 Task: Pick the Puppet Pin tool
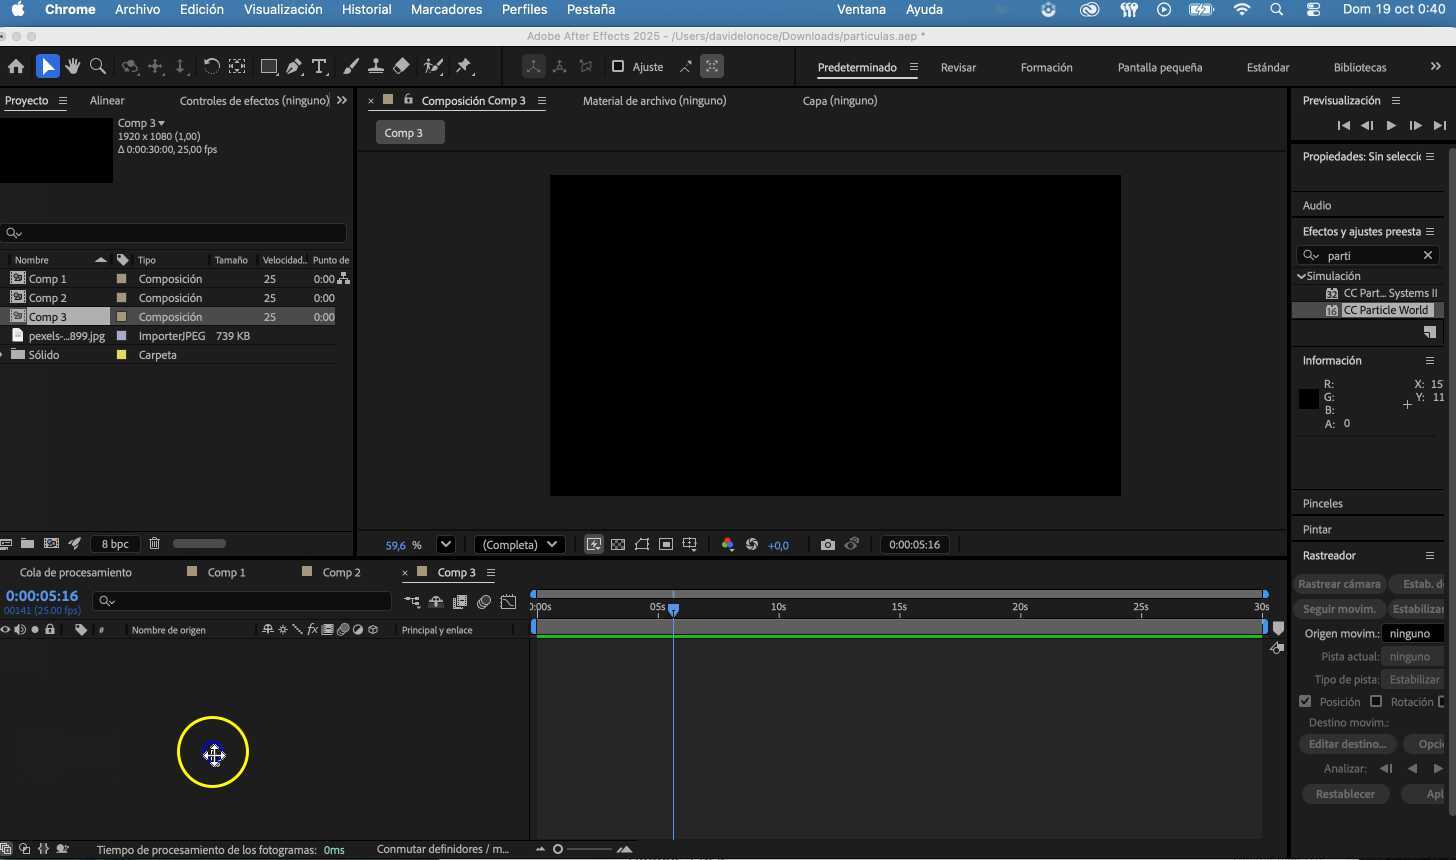coord(463,67)
